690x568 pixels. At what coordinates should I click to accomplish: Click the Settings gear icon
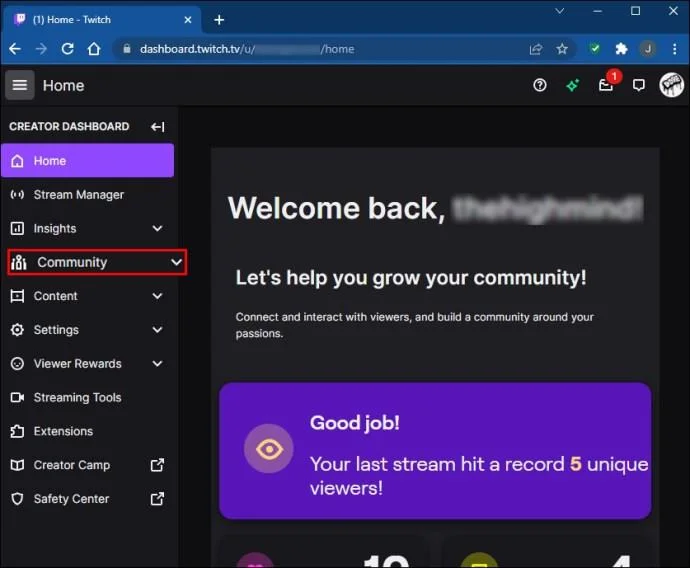coord(17,330)
